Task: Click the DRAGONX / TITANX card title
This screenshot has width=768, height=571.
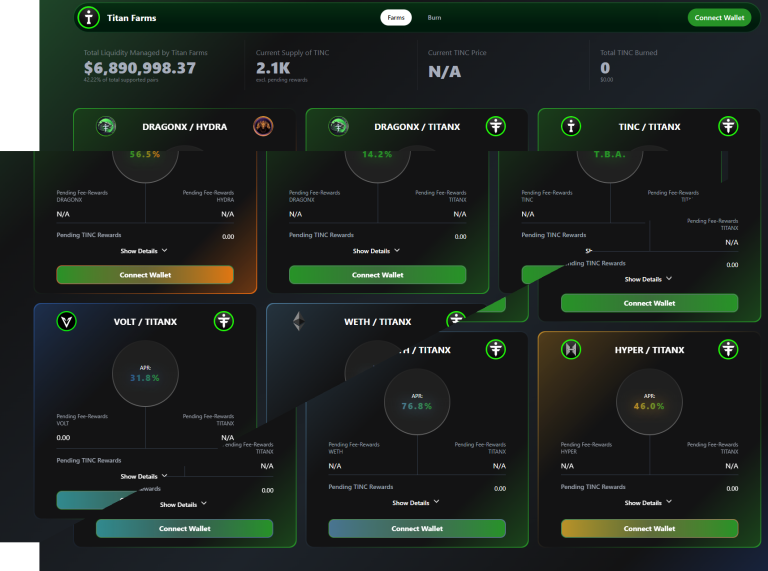Action: click(x=417, y=127)
